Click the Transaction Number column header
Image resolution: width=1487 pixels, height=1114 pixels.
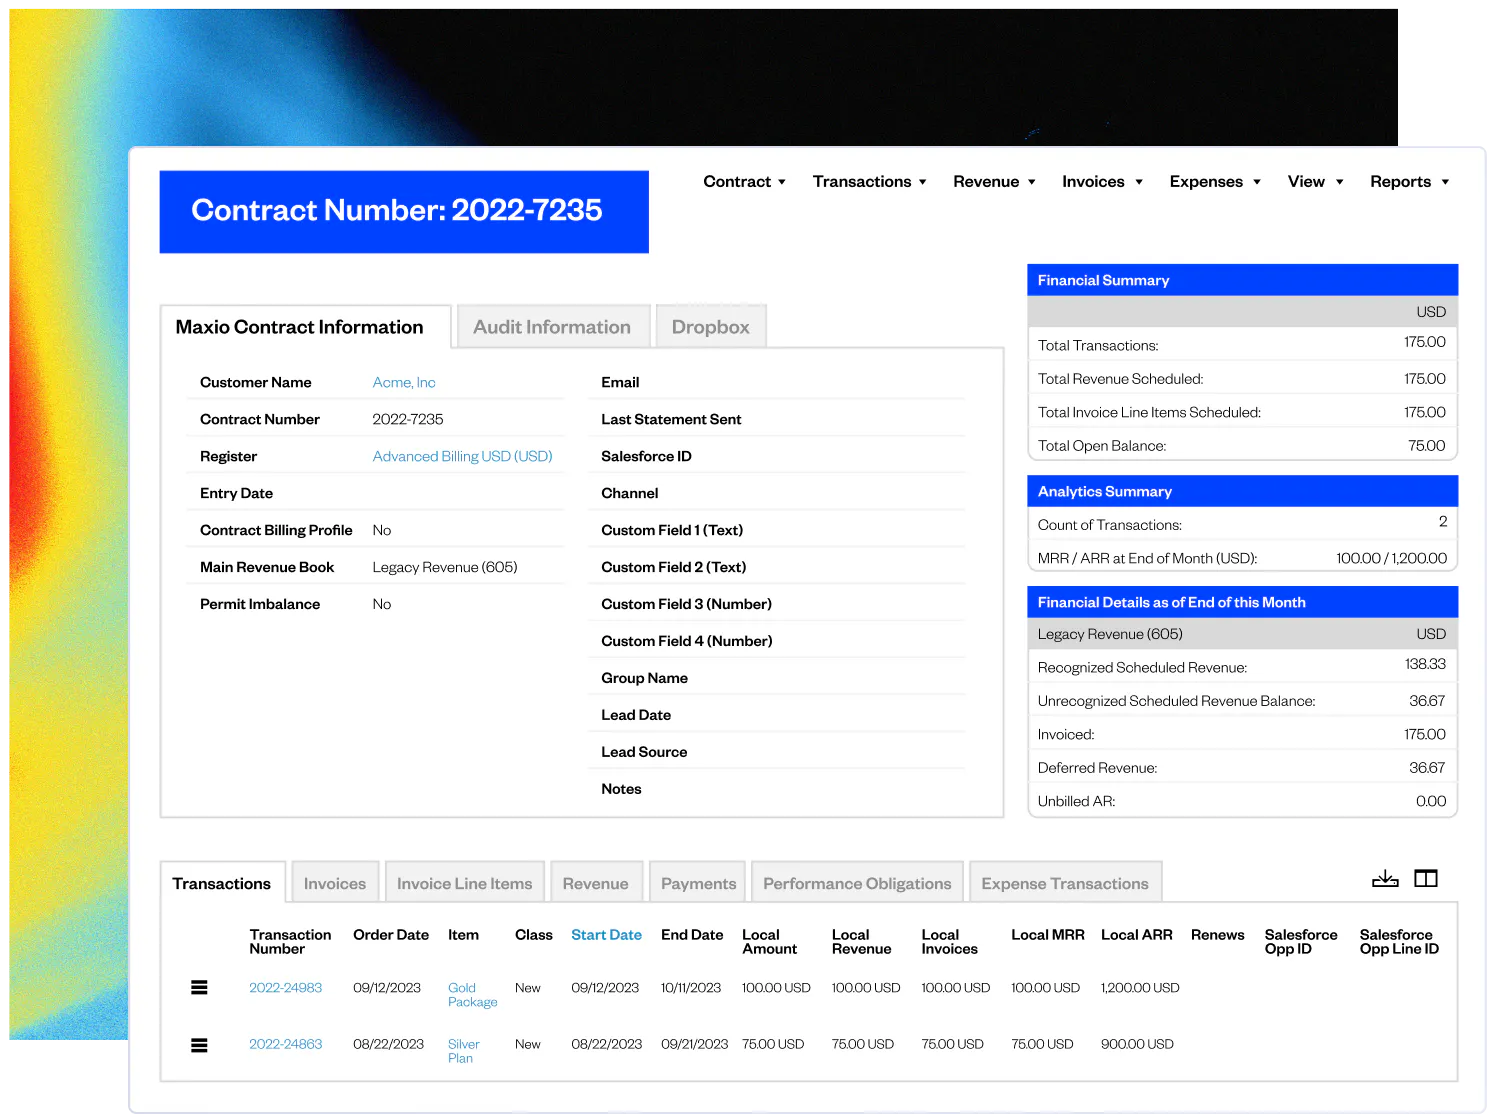[x=290, y=942]
